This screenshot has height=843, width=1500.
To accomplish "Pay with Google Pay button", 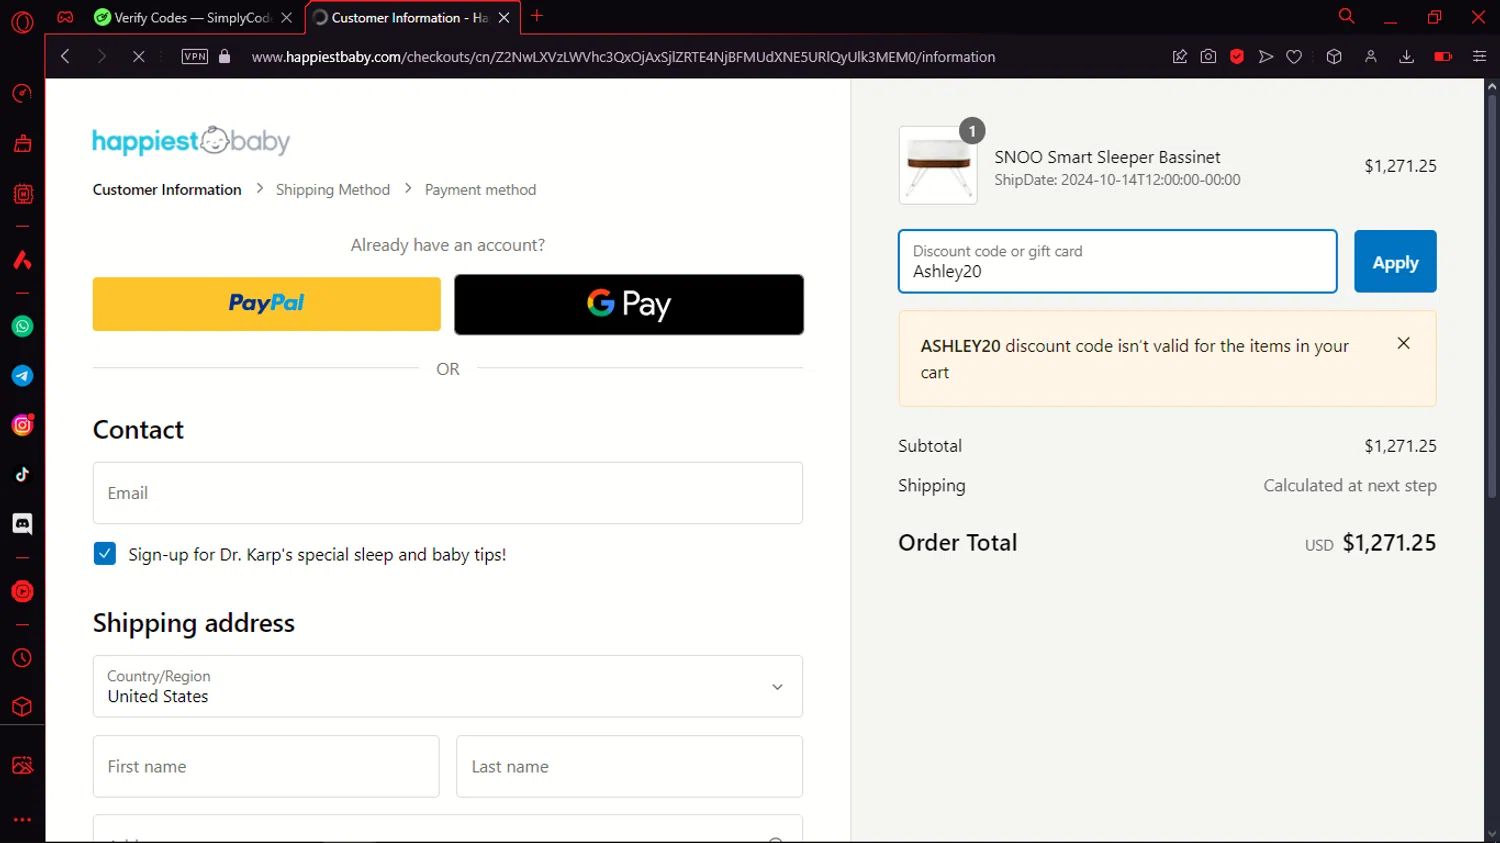I will click(x=629, y=304).
